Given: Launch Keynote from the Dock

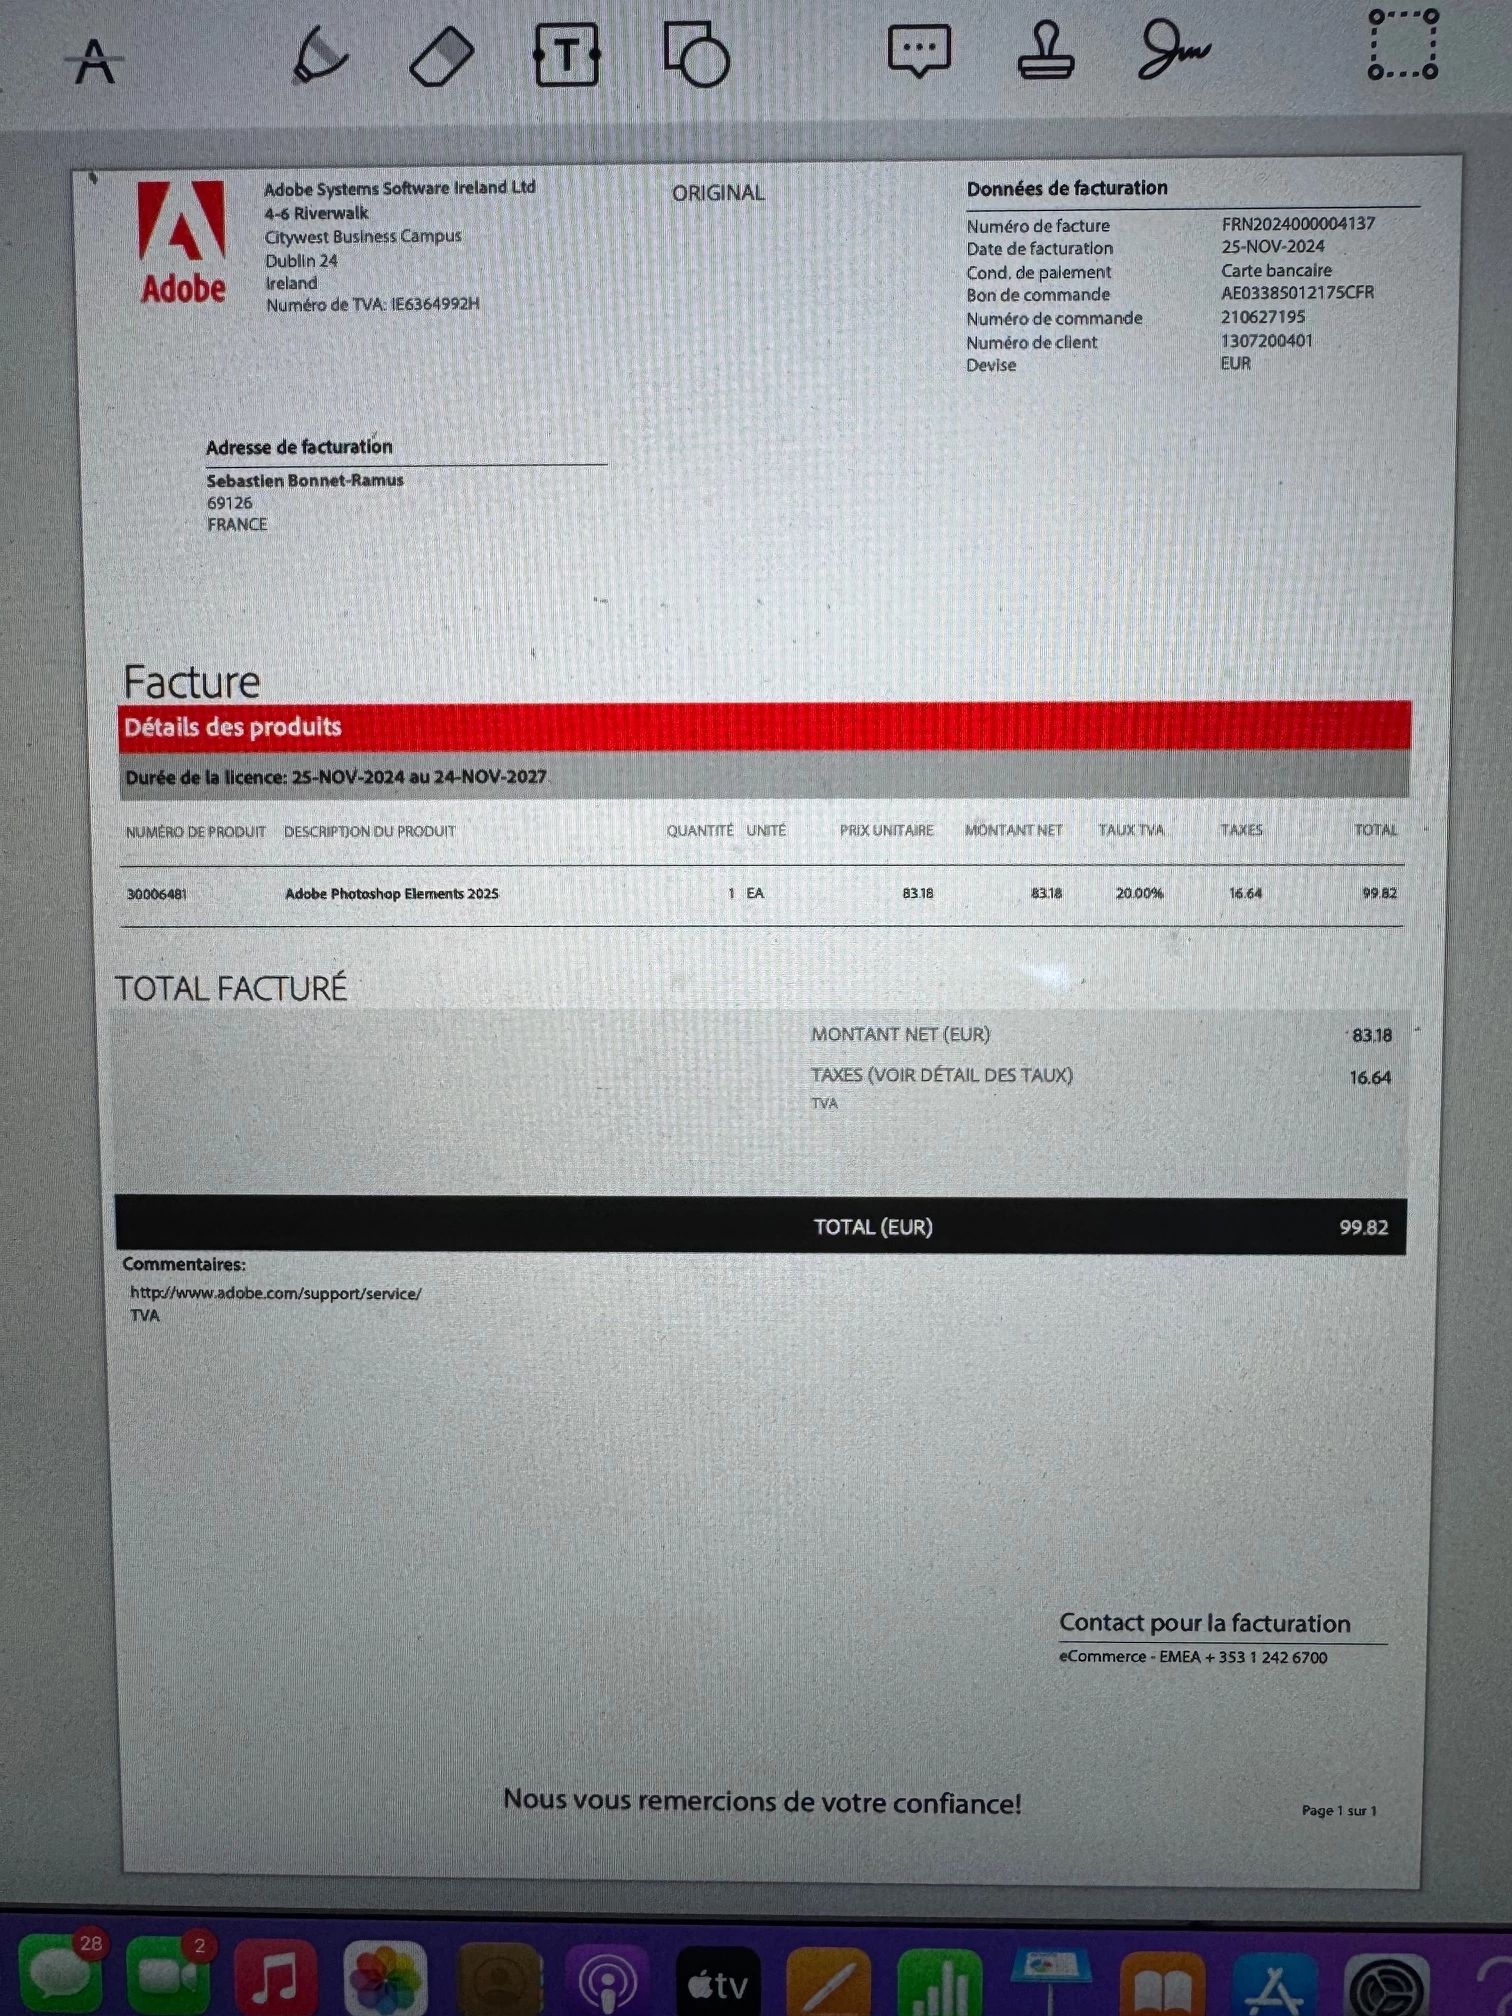Looking at the screenshot, I should (1050, 1982).
